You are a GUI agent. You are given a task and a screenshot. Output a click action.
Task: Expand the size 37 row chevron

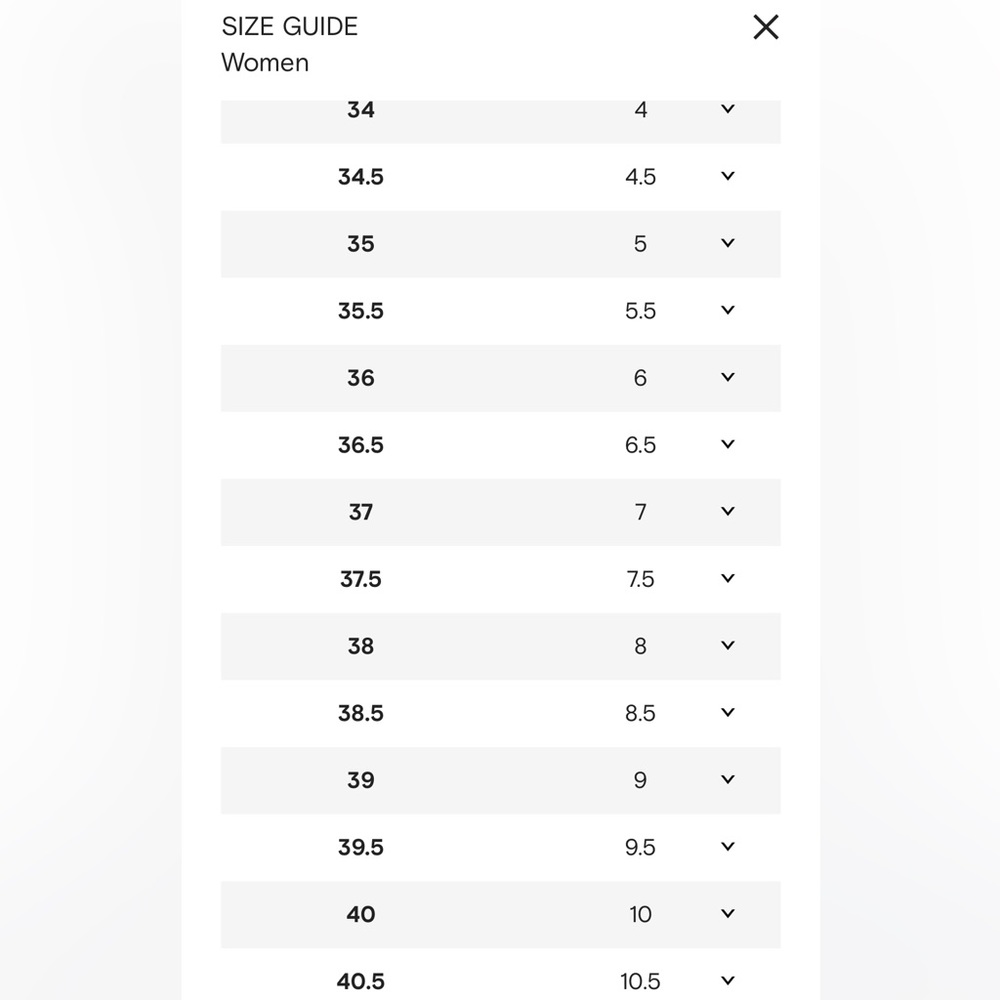coord(728,511)
